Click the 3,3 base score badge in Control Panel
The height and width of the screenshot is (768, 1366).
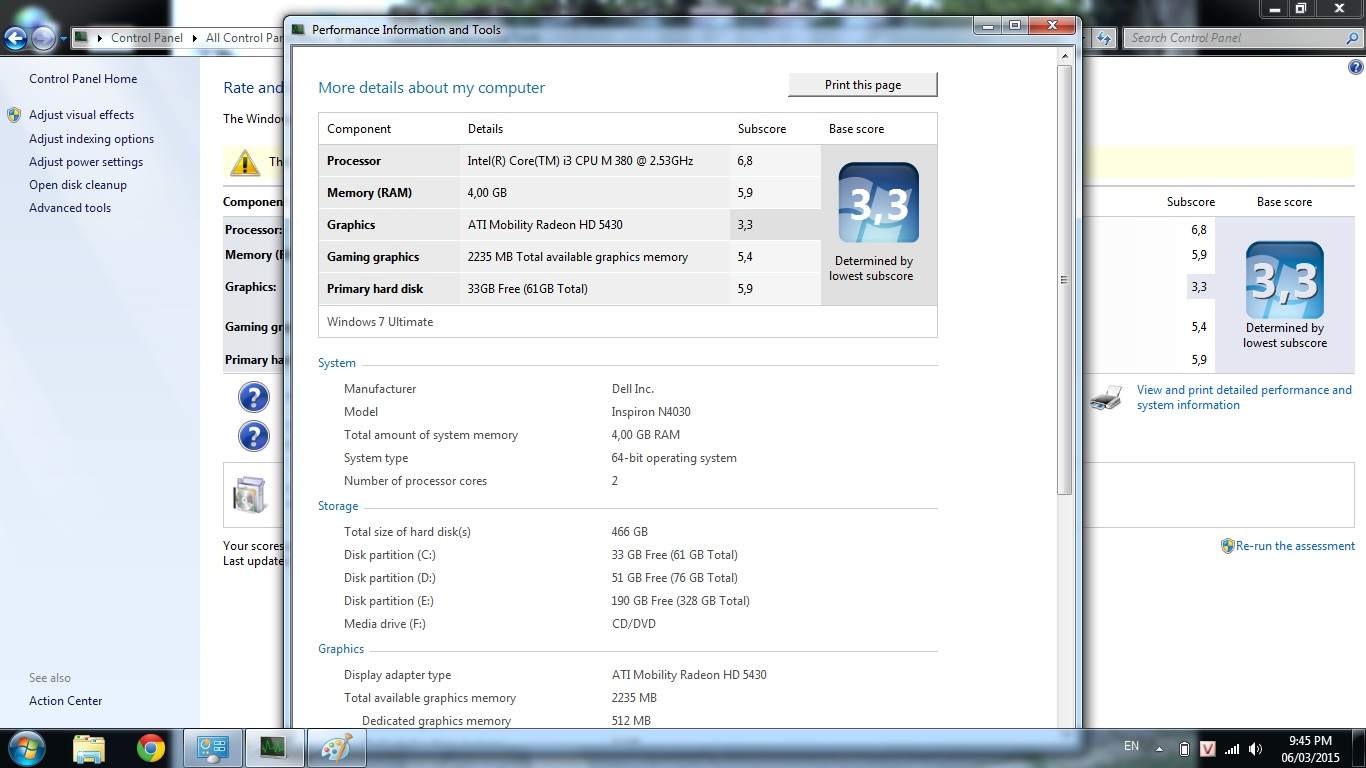1285,280
